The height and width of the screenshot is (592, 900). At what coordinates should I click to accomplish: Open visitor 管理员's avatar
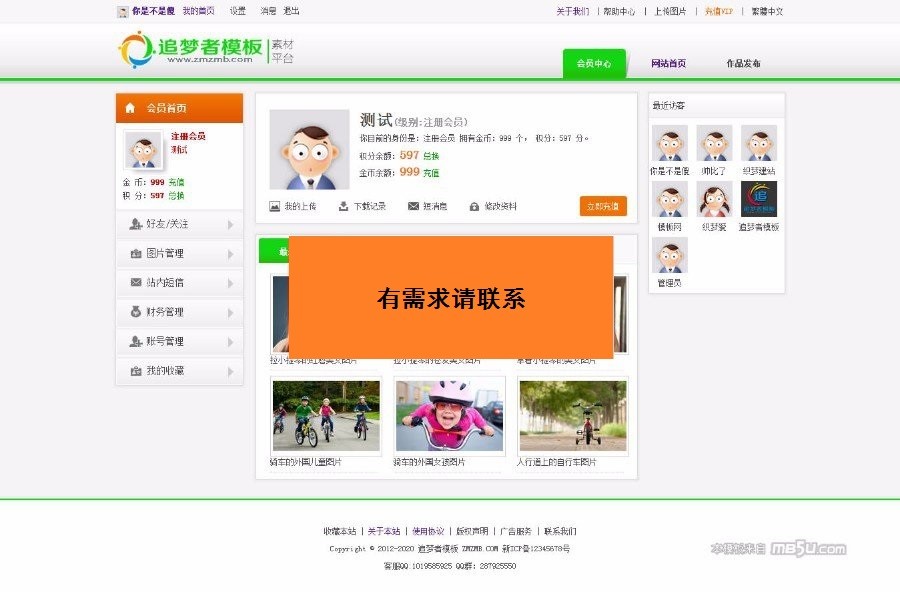click(x=670, y=255)
